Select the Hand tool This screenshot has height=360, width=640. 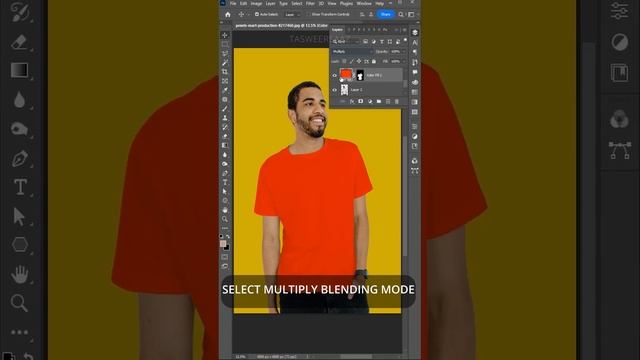225,210
